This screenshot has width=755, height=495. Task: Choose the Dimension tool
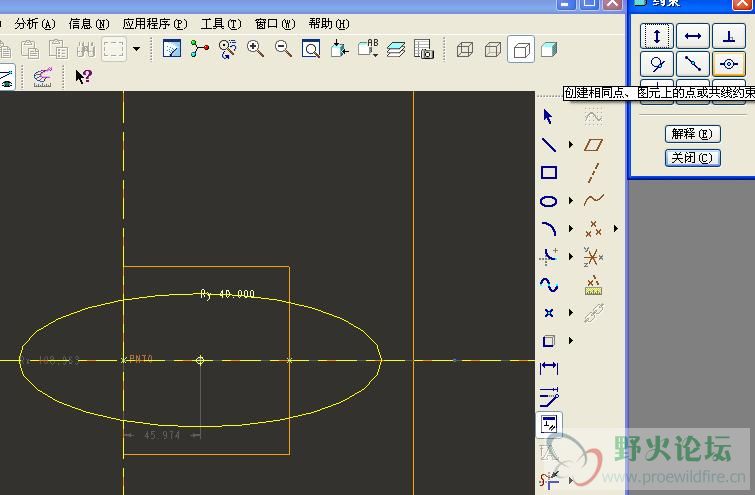point(548,368)
